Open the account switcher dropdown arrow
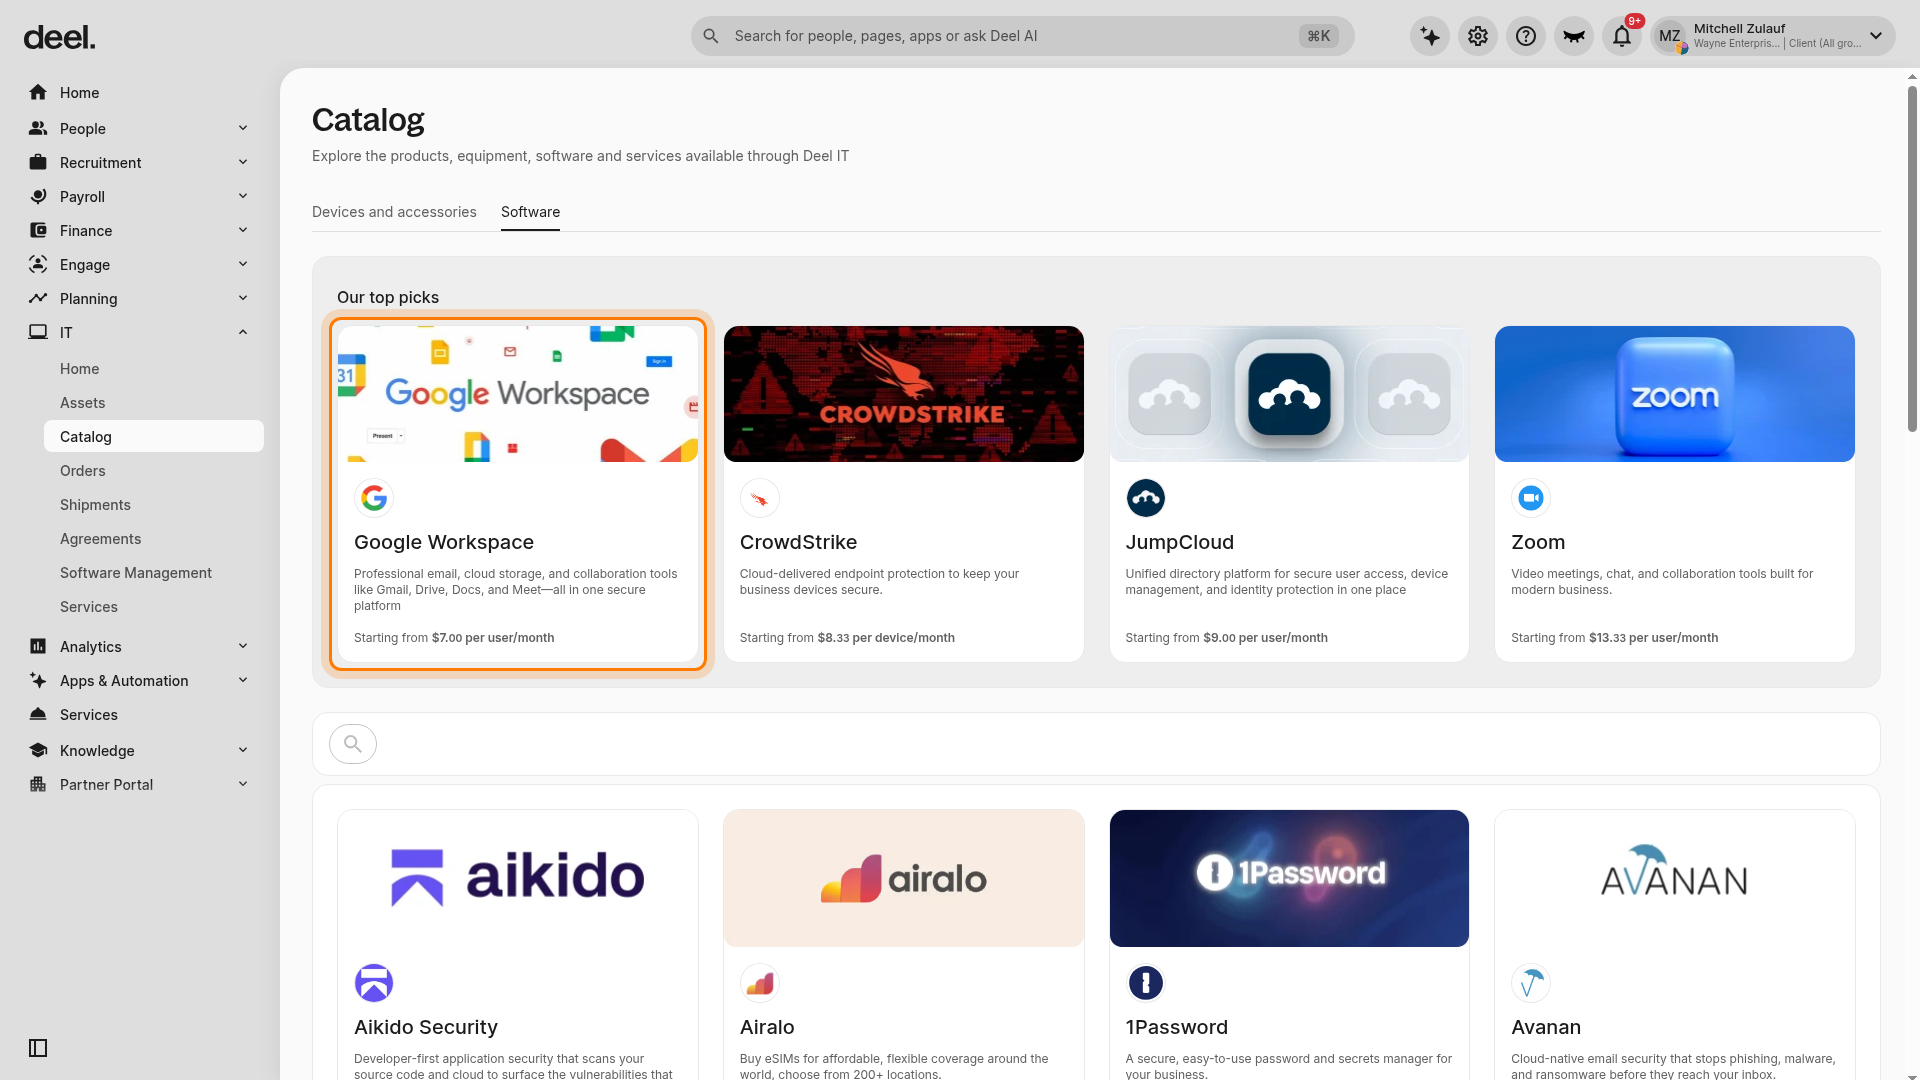1920x1080 pixels. pos(1876,36)
